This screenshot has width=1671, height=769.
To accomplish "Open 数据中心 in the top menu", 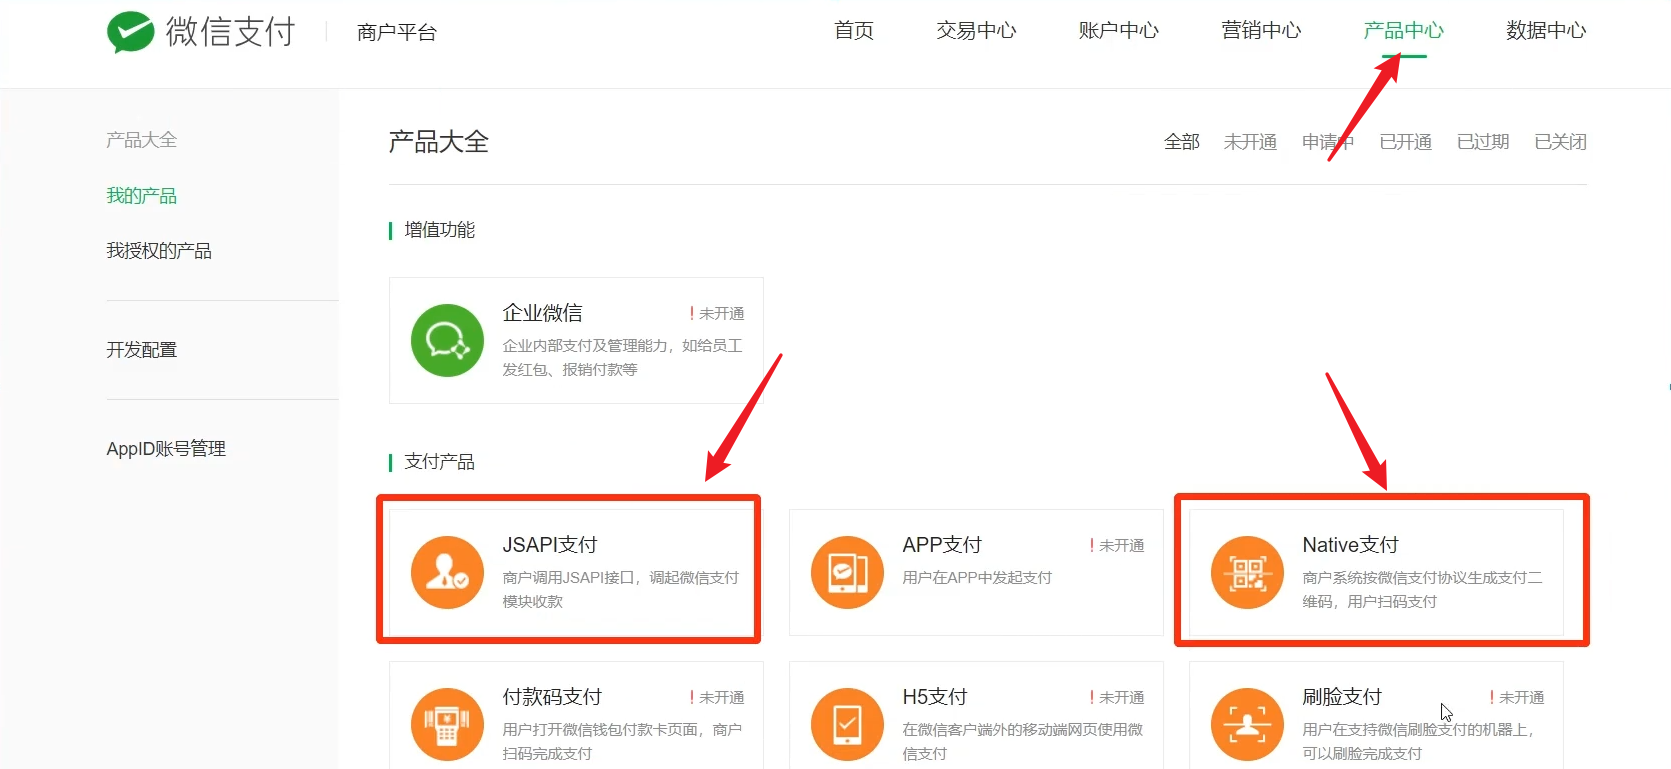I will (x=1546, y=31).
